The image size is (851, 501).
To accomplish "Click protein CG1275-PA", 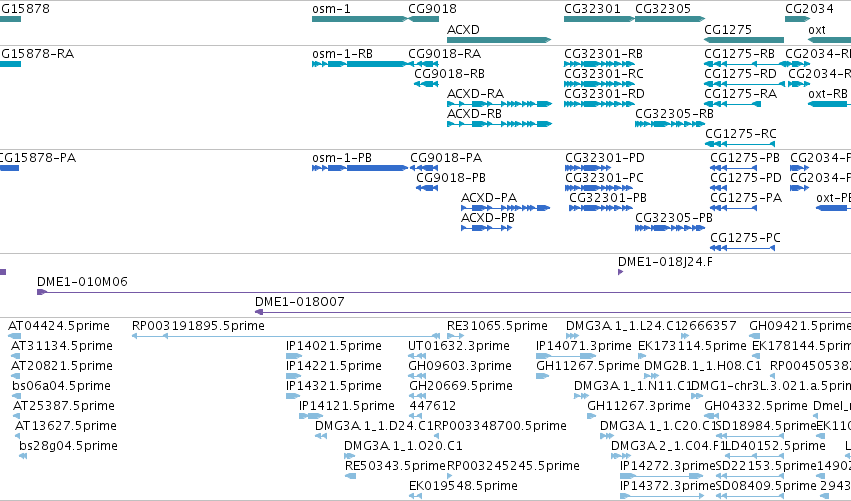I will click(733, 208).
